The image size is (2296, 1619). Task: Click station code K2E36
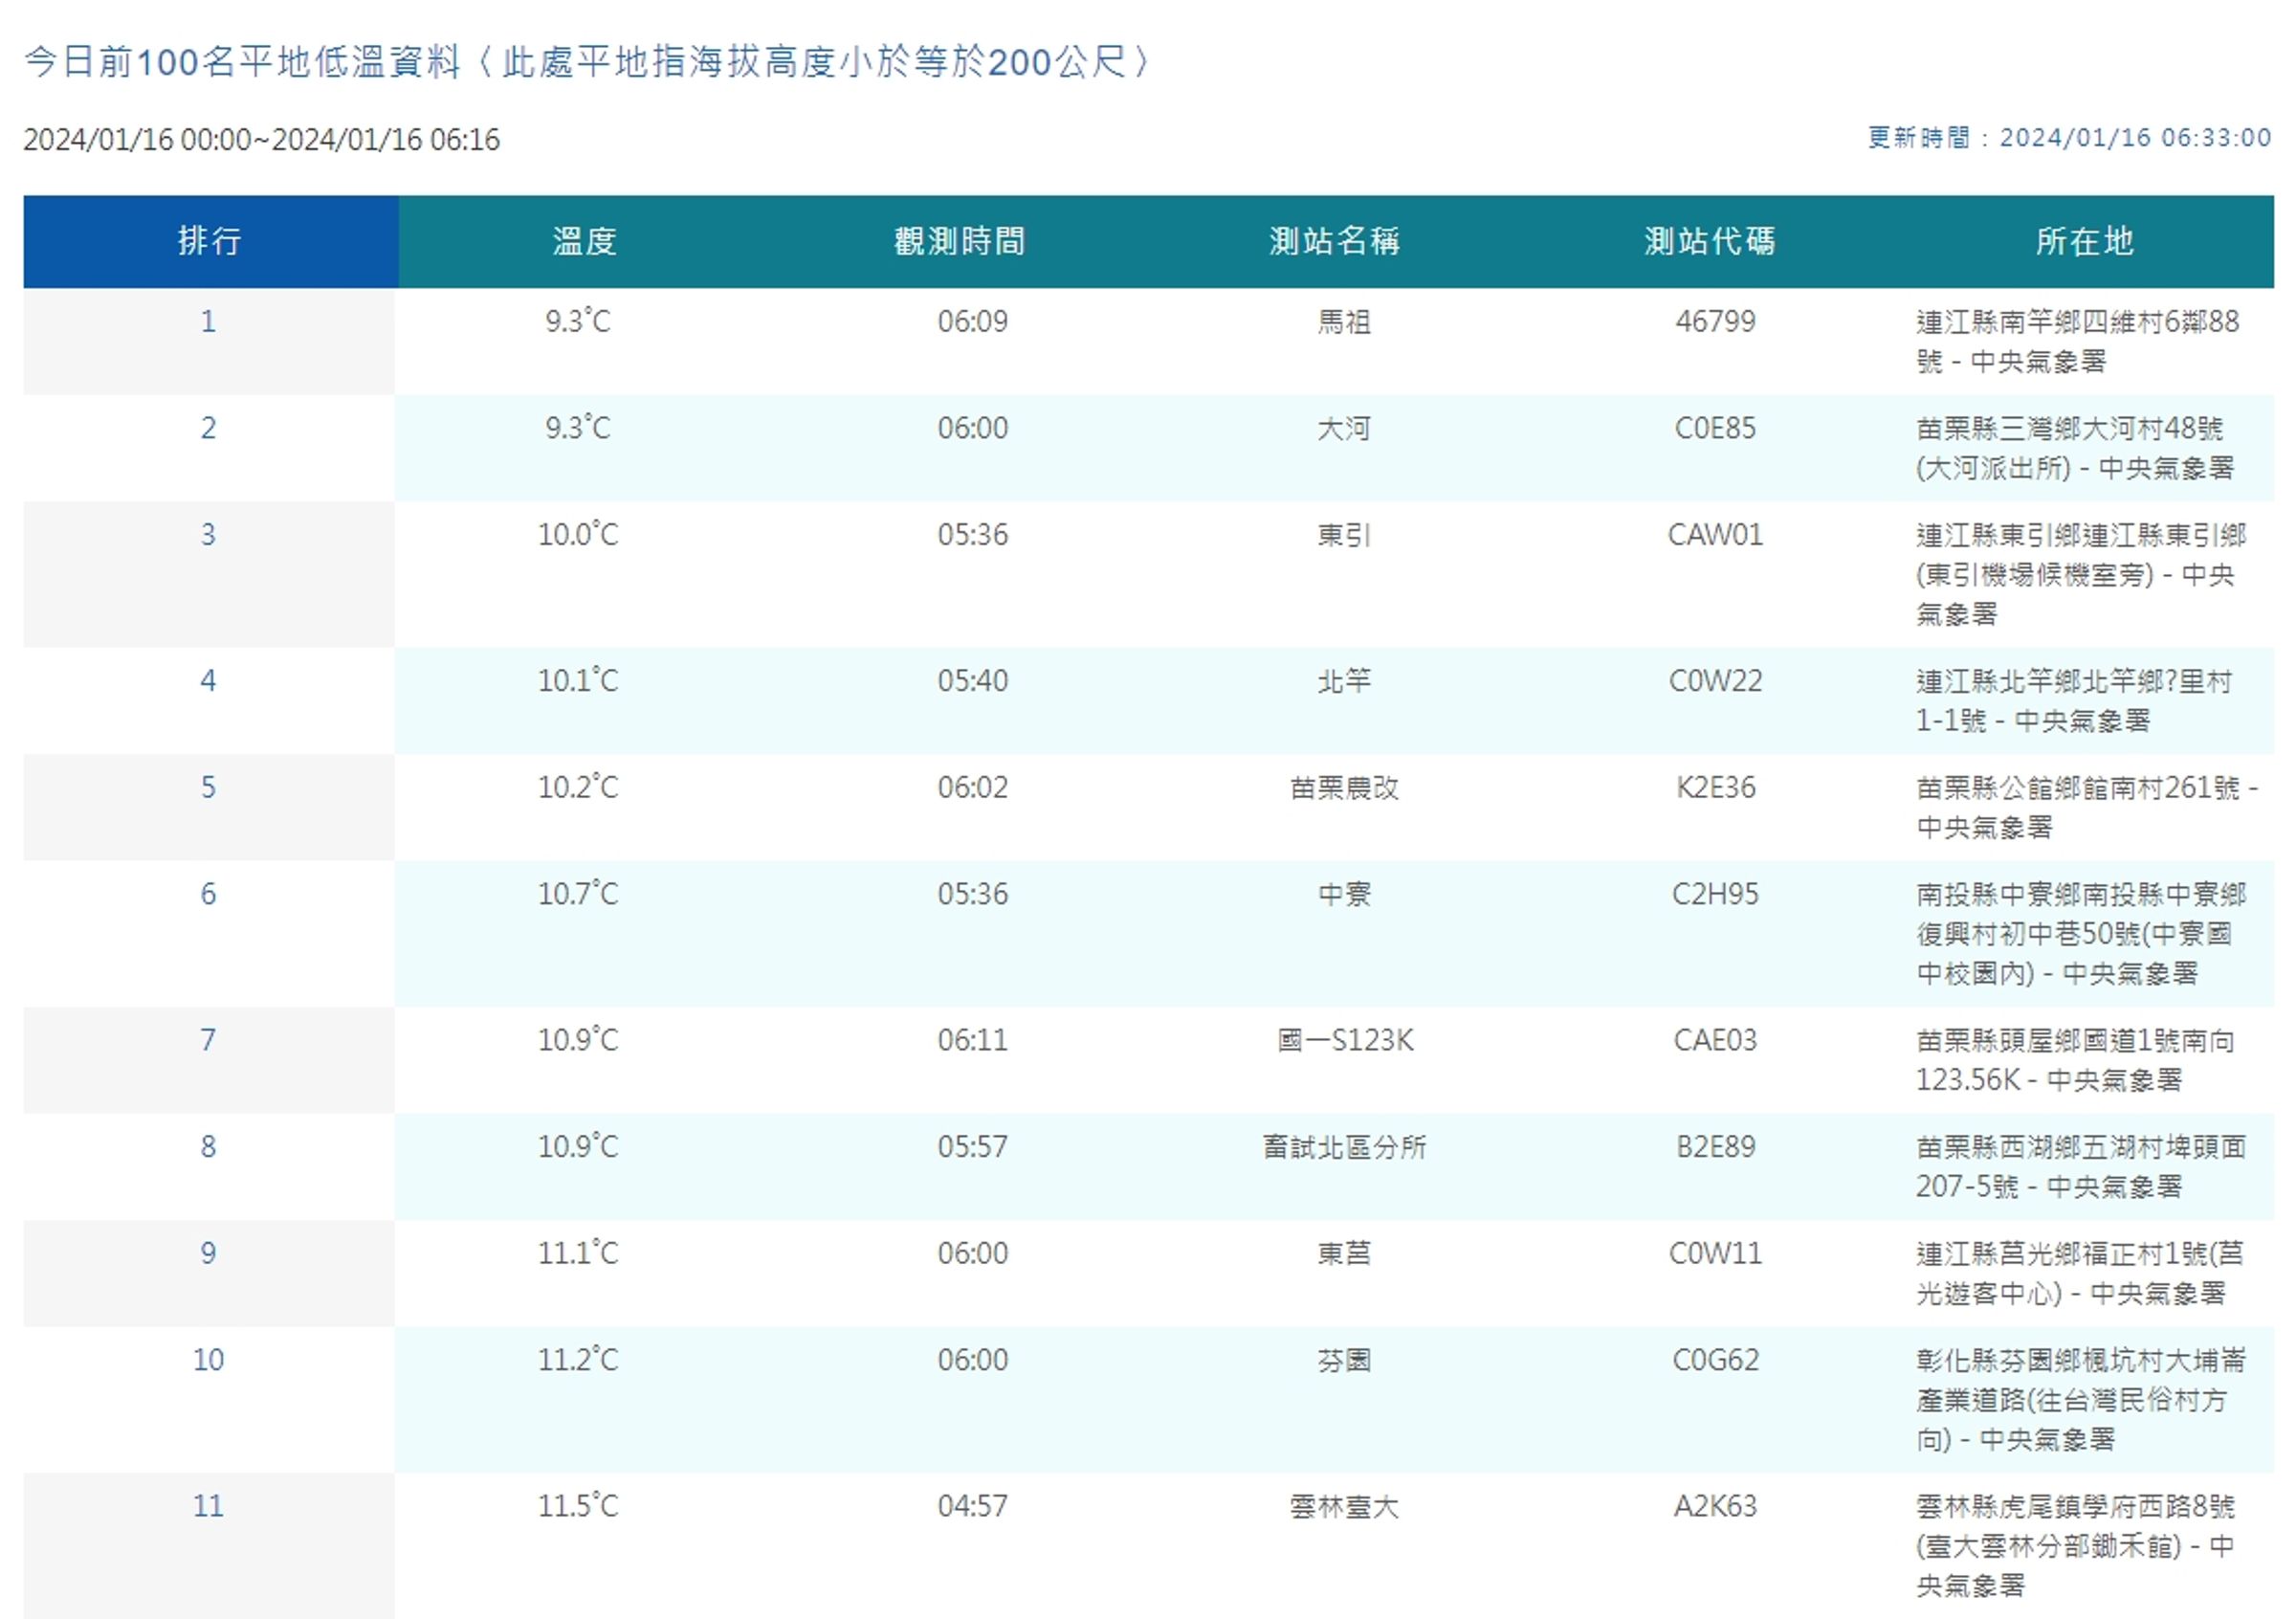click(1716, 789)
